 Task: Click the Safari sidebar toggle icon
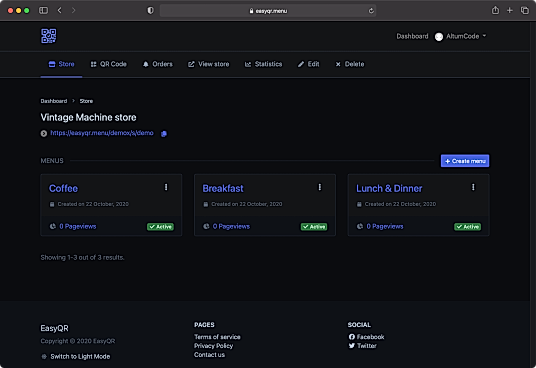click(x=43, y=11)
